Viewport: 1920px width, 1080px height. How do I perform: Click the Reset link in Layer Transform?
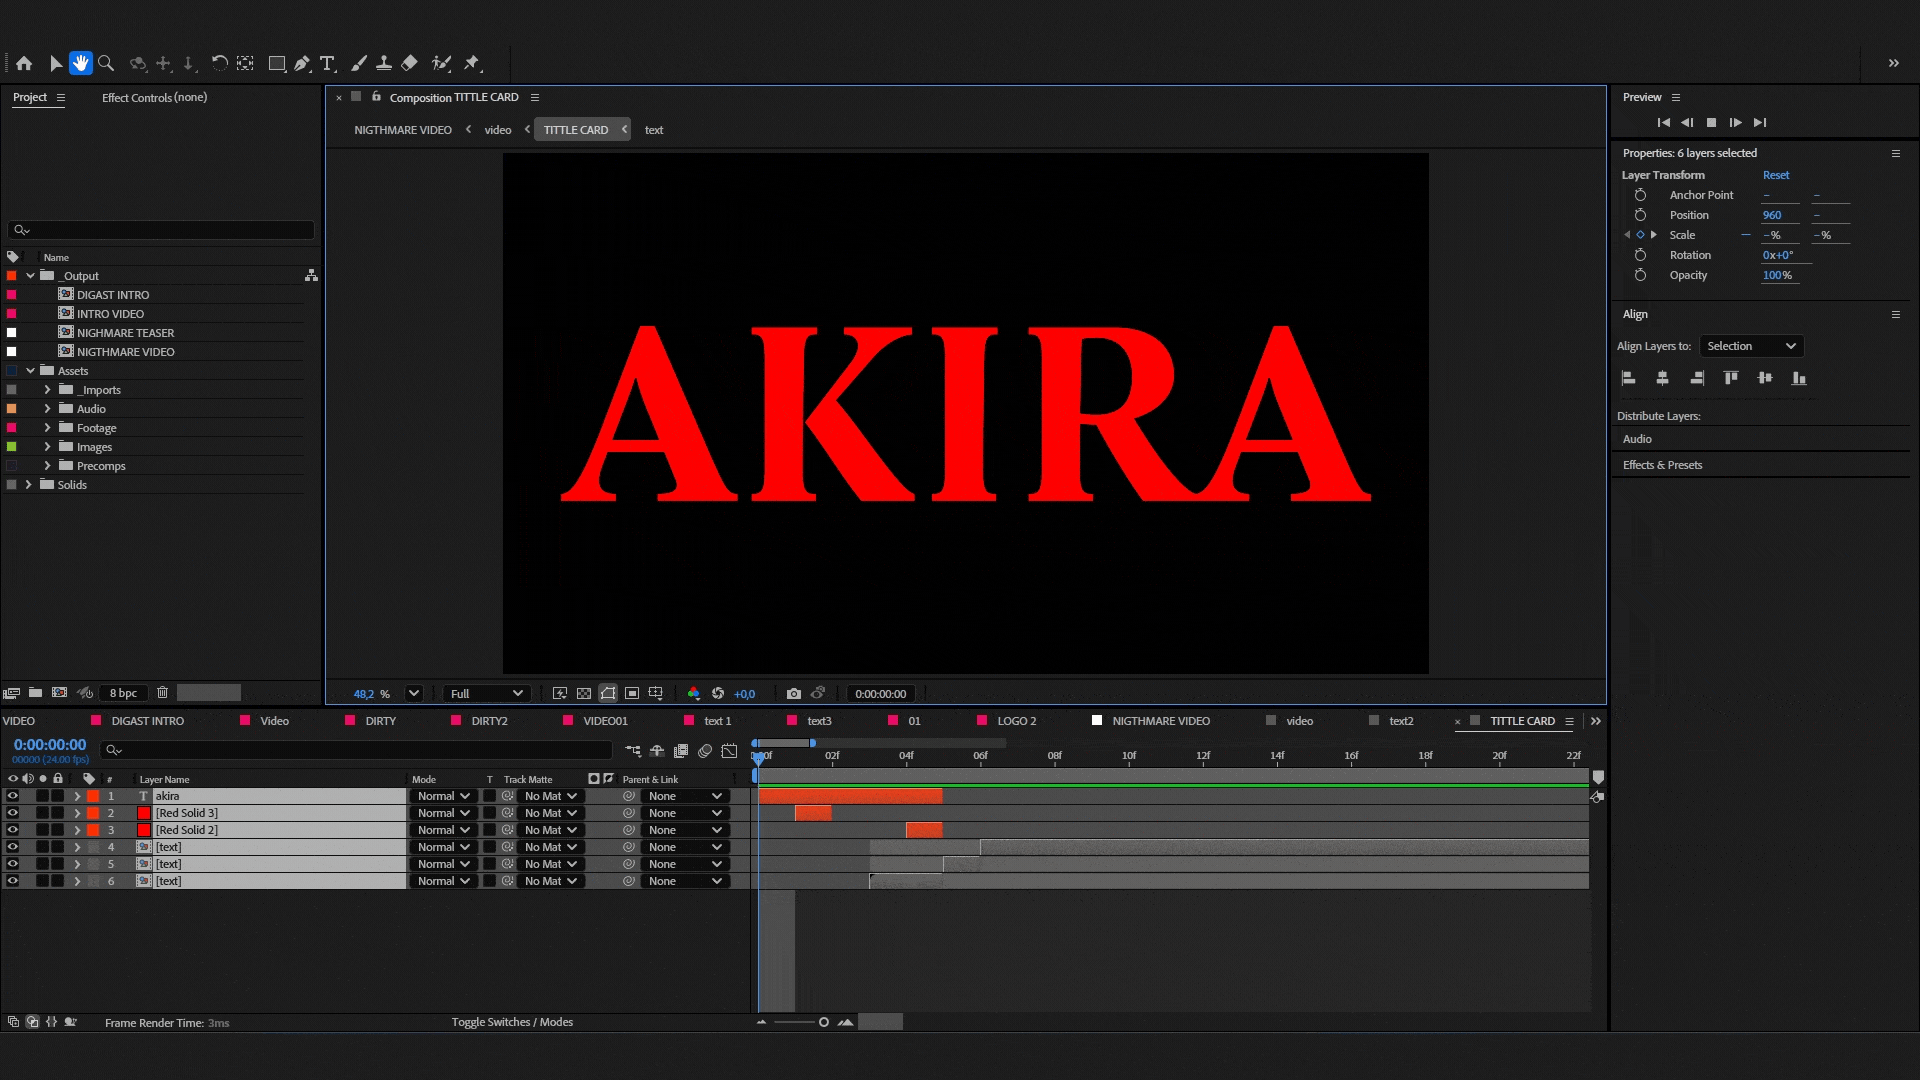coord(1776,175)
